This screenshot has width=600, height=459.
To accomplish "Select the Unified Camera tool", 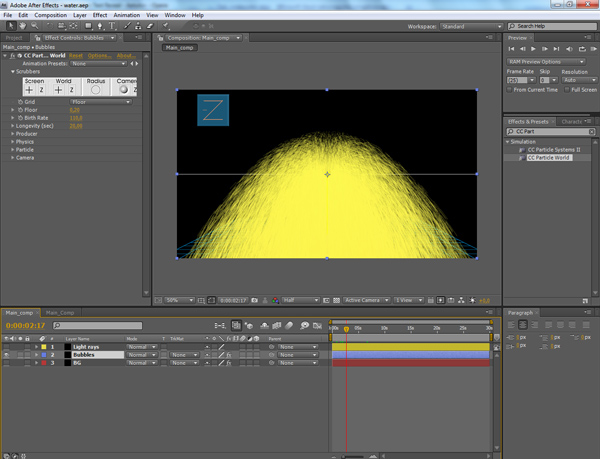I will coord(61,26).
